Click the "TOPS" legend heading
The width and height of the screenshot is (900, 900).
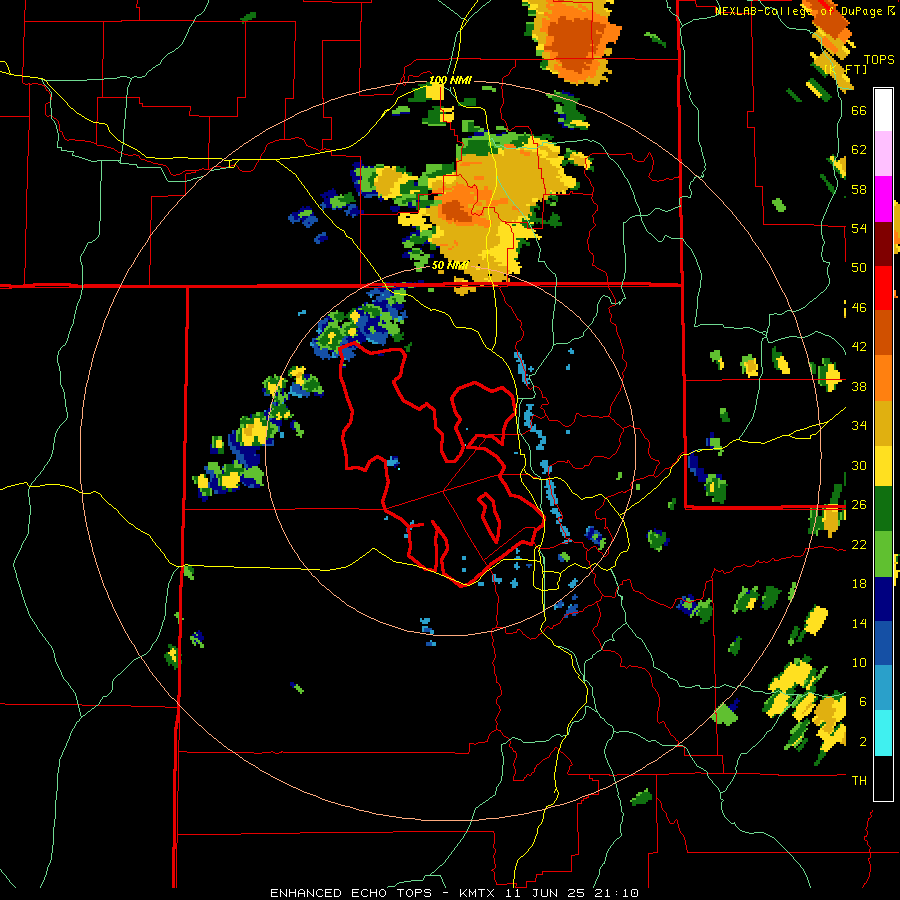[x=879, y=60]
